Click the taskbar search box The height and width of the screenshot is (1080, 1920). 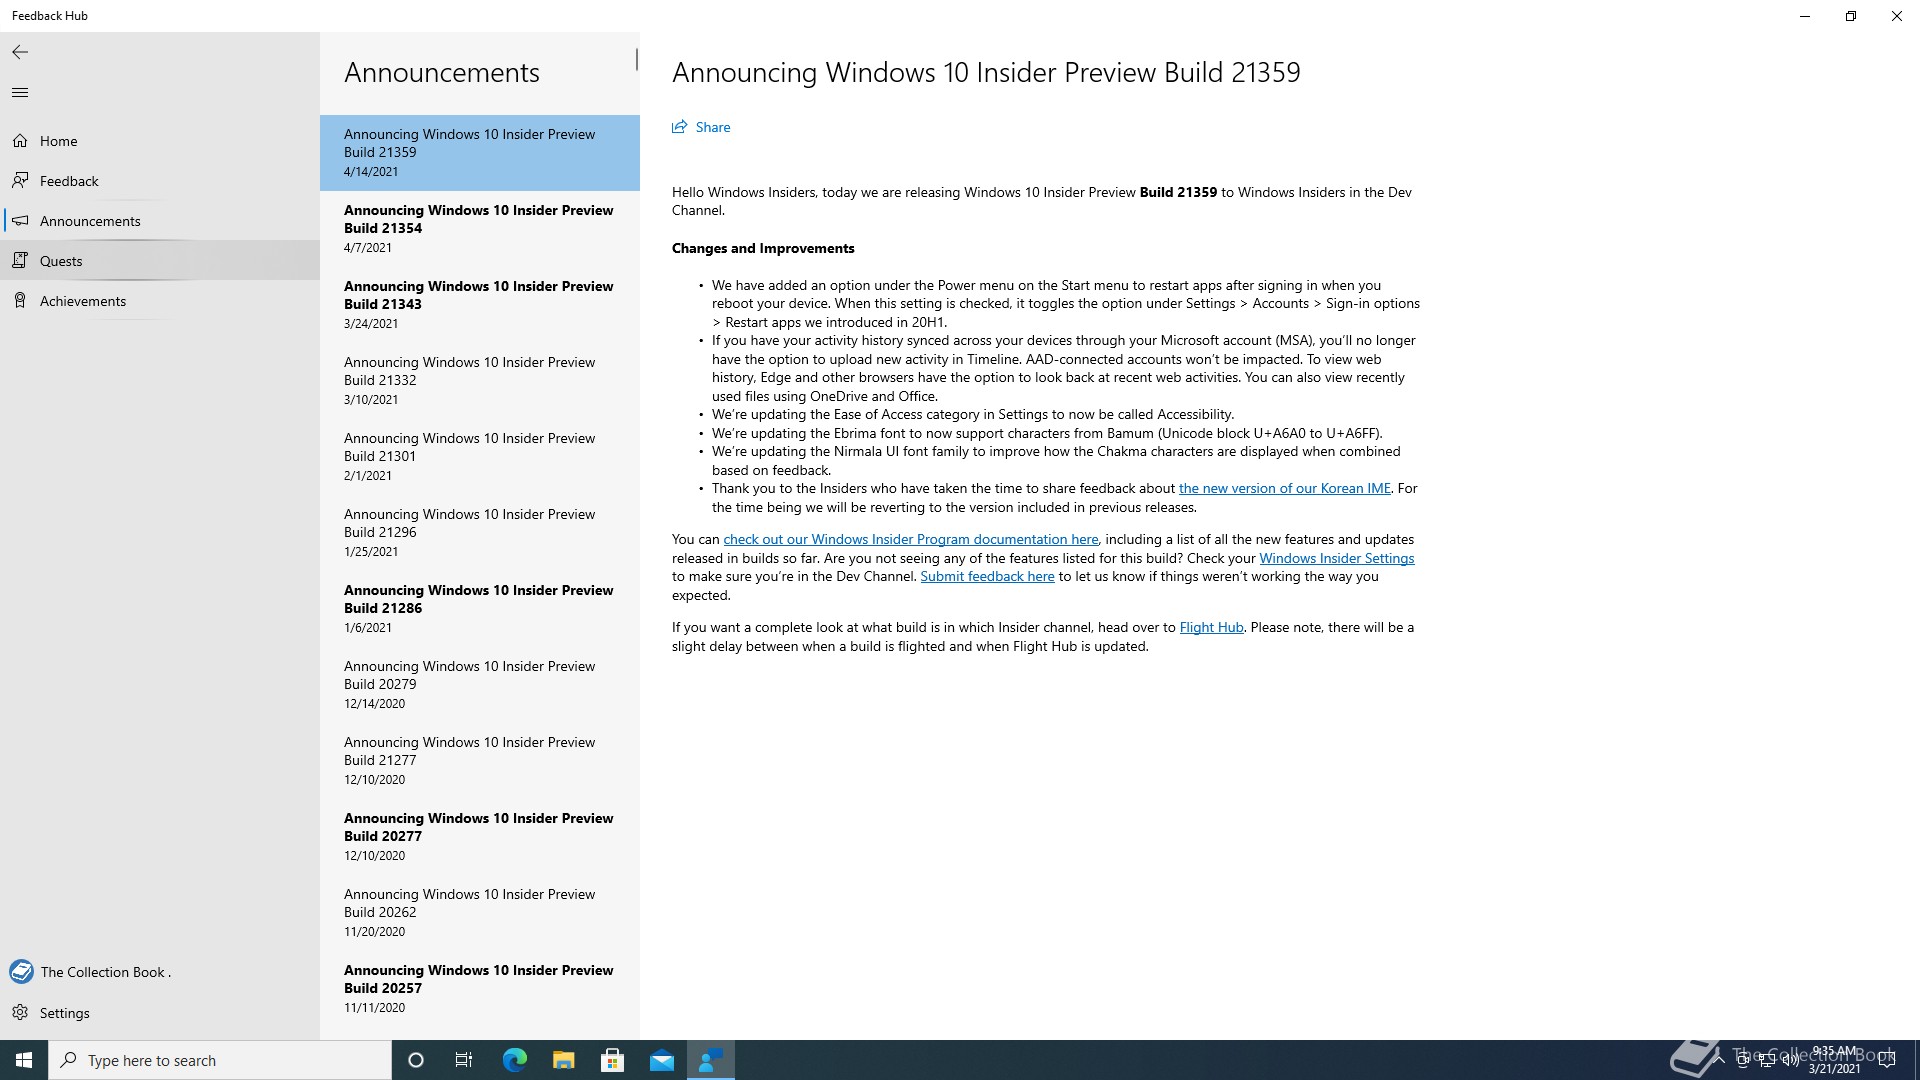click(220, 1060)
